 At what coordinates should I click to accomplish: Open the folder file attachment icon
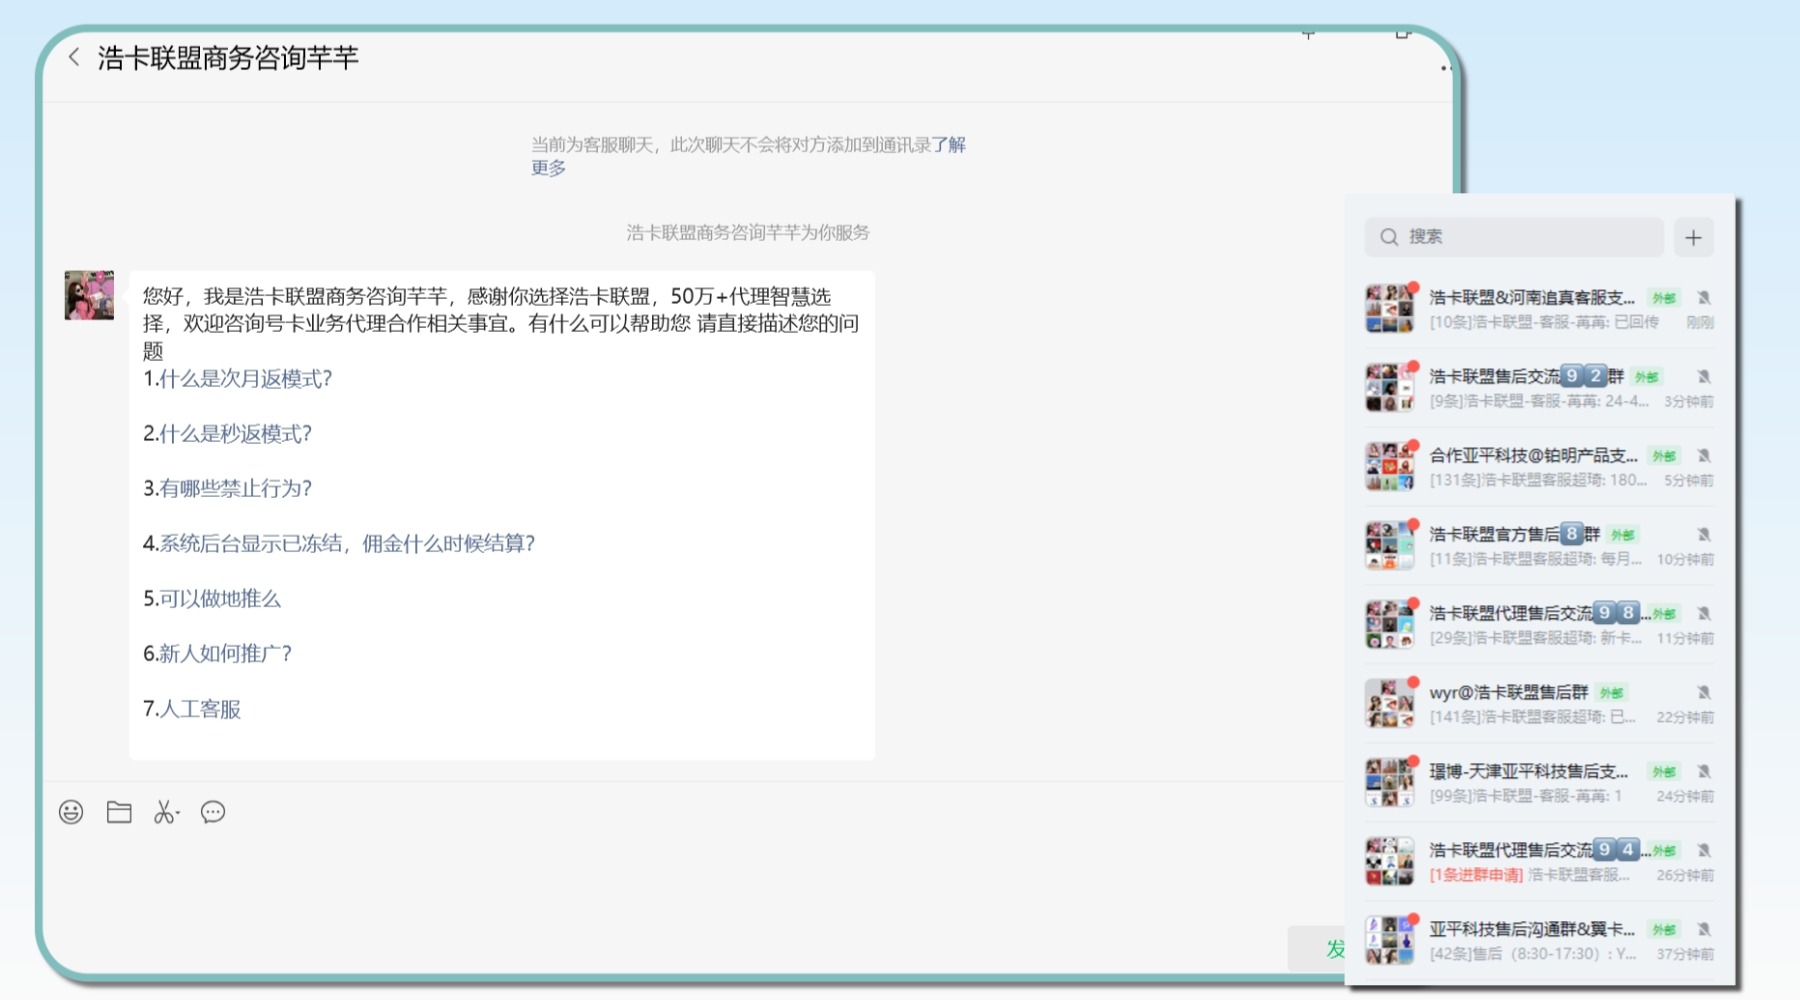click(119, 812)
